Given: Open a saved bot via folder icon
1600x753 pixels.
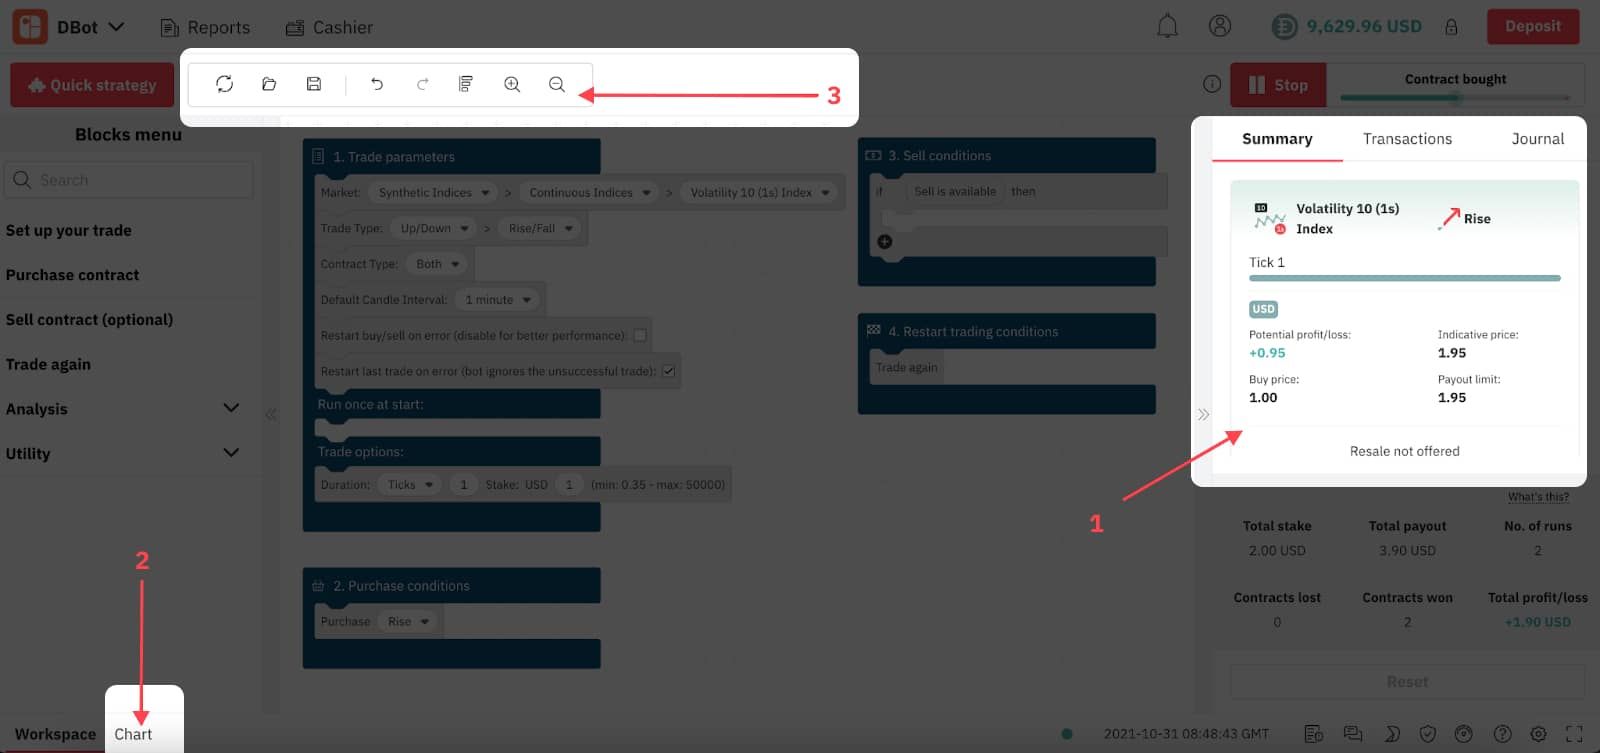Looking at the screenshot, I should (x=269, y=84).
